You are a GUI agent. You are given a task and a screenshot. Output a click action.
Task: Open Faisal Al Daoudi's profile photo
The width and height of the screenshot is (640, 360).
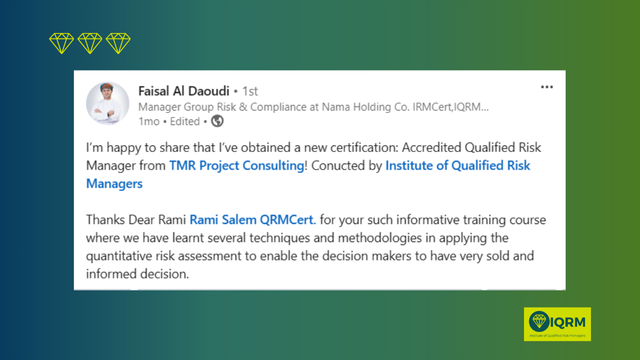(x=107, y=103)
